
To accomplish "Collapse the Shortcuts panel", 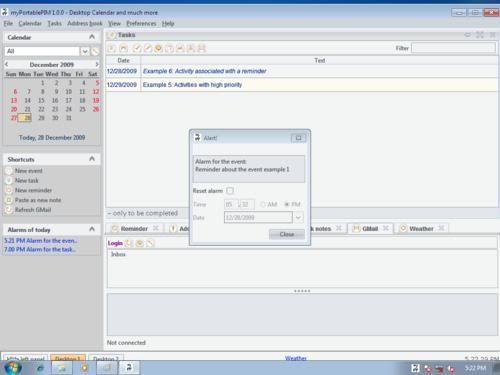I will pos(92,159).
